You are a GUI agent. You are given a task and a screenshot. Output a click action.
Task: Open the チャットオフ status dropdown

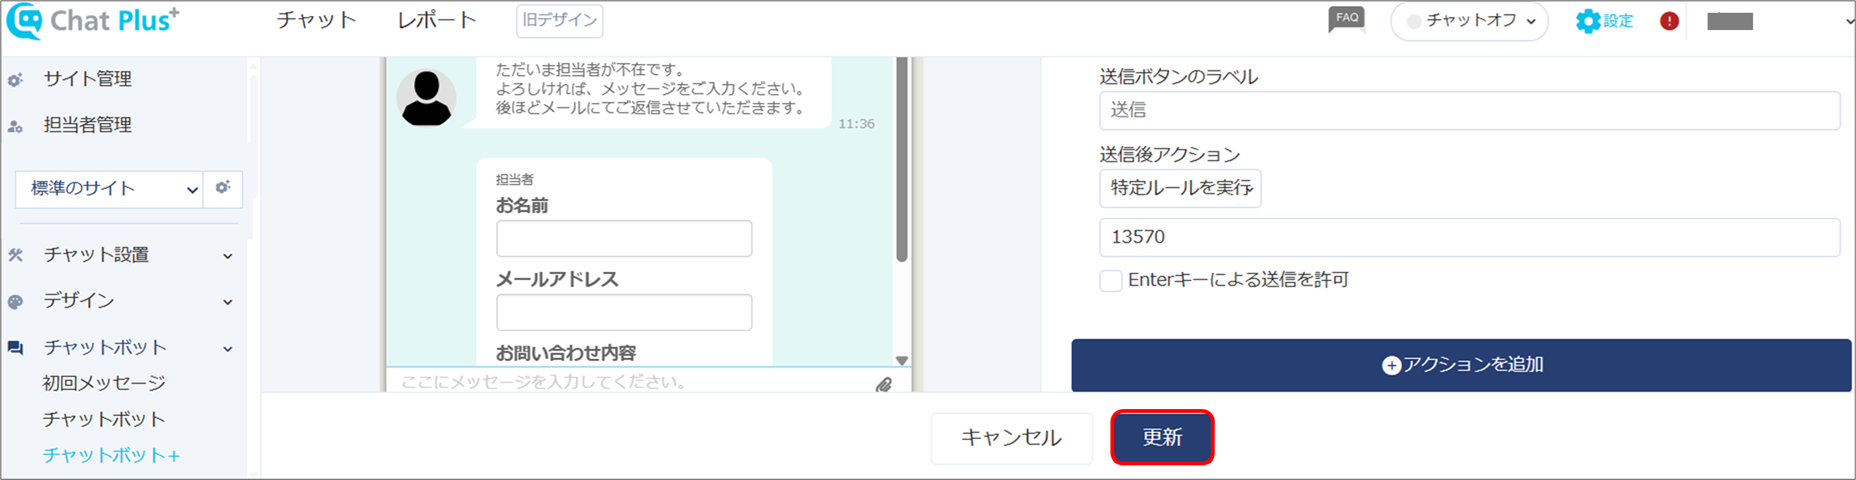[1469, 21]
